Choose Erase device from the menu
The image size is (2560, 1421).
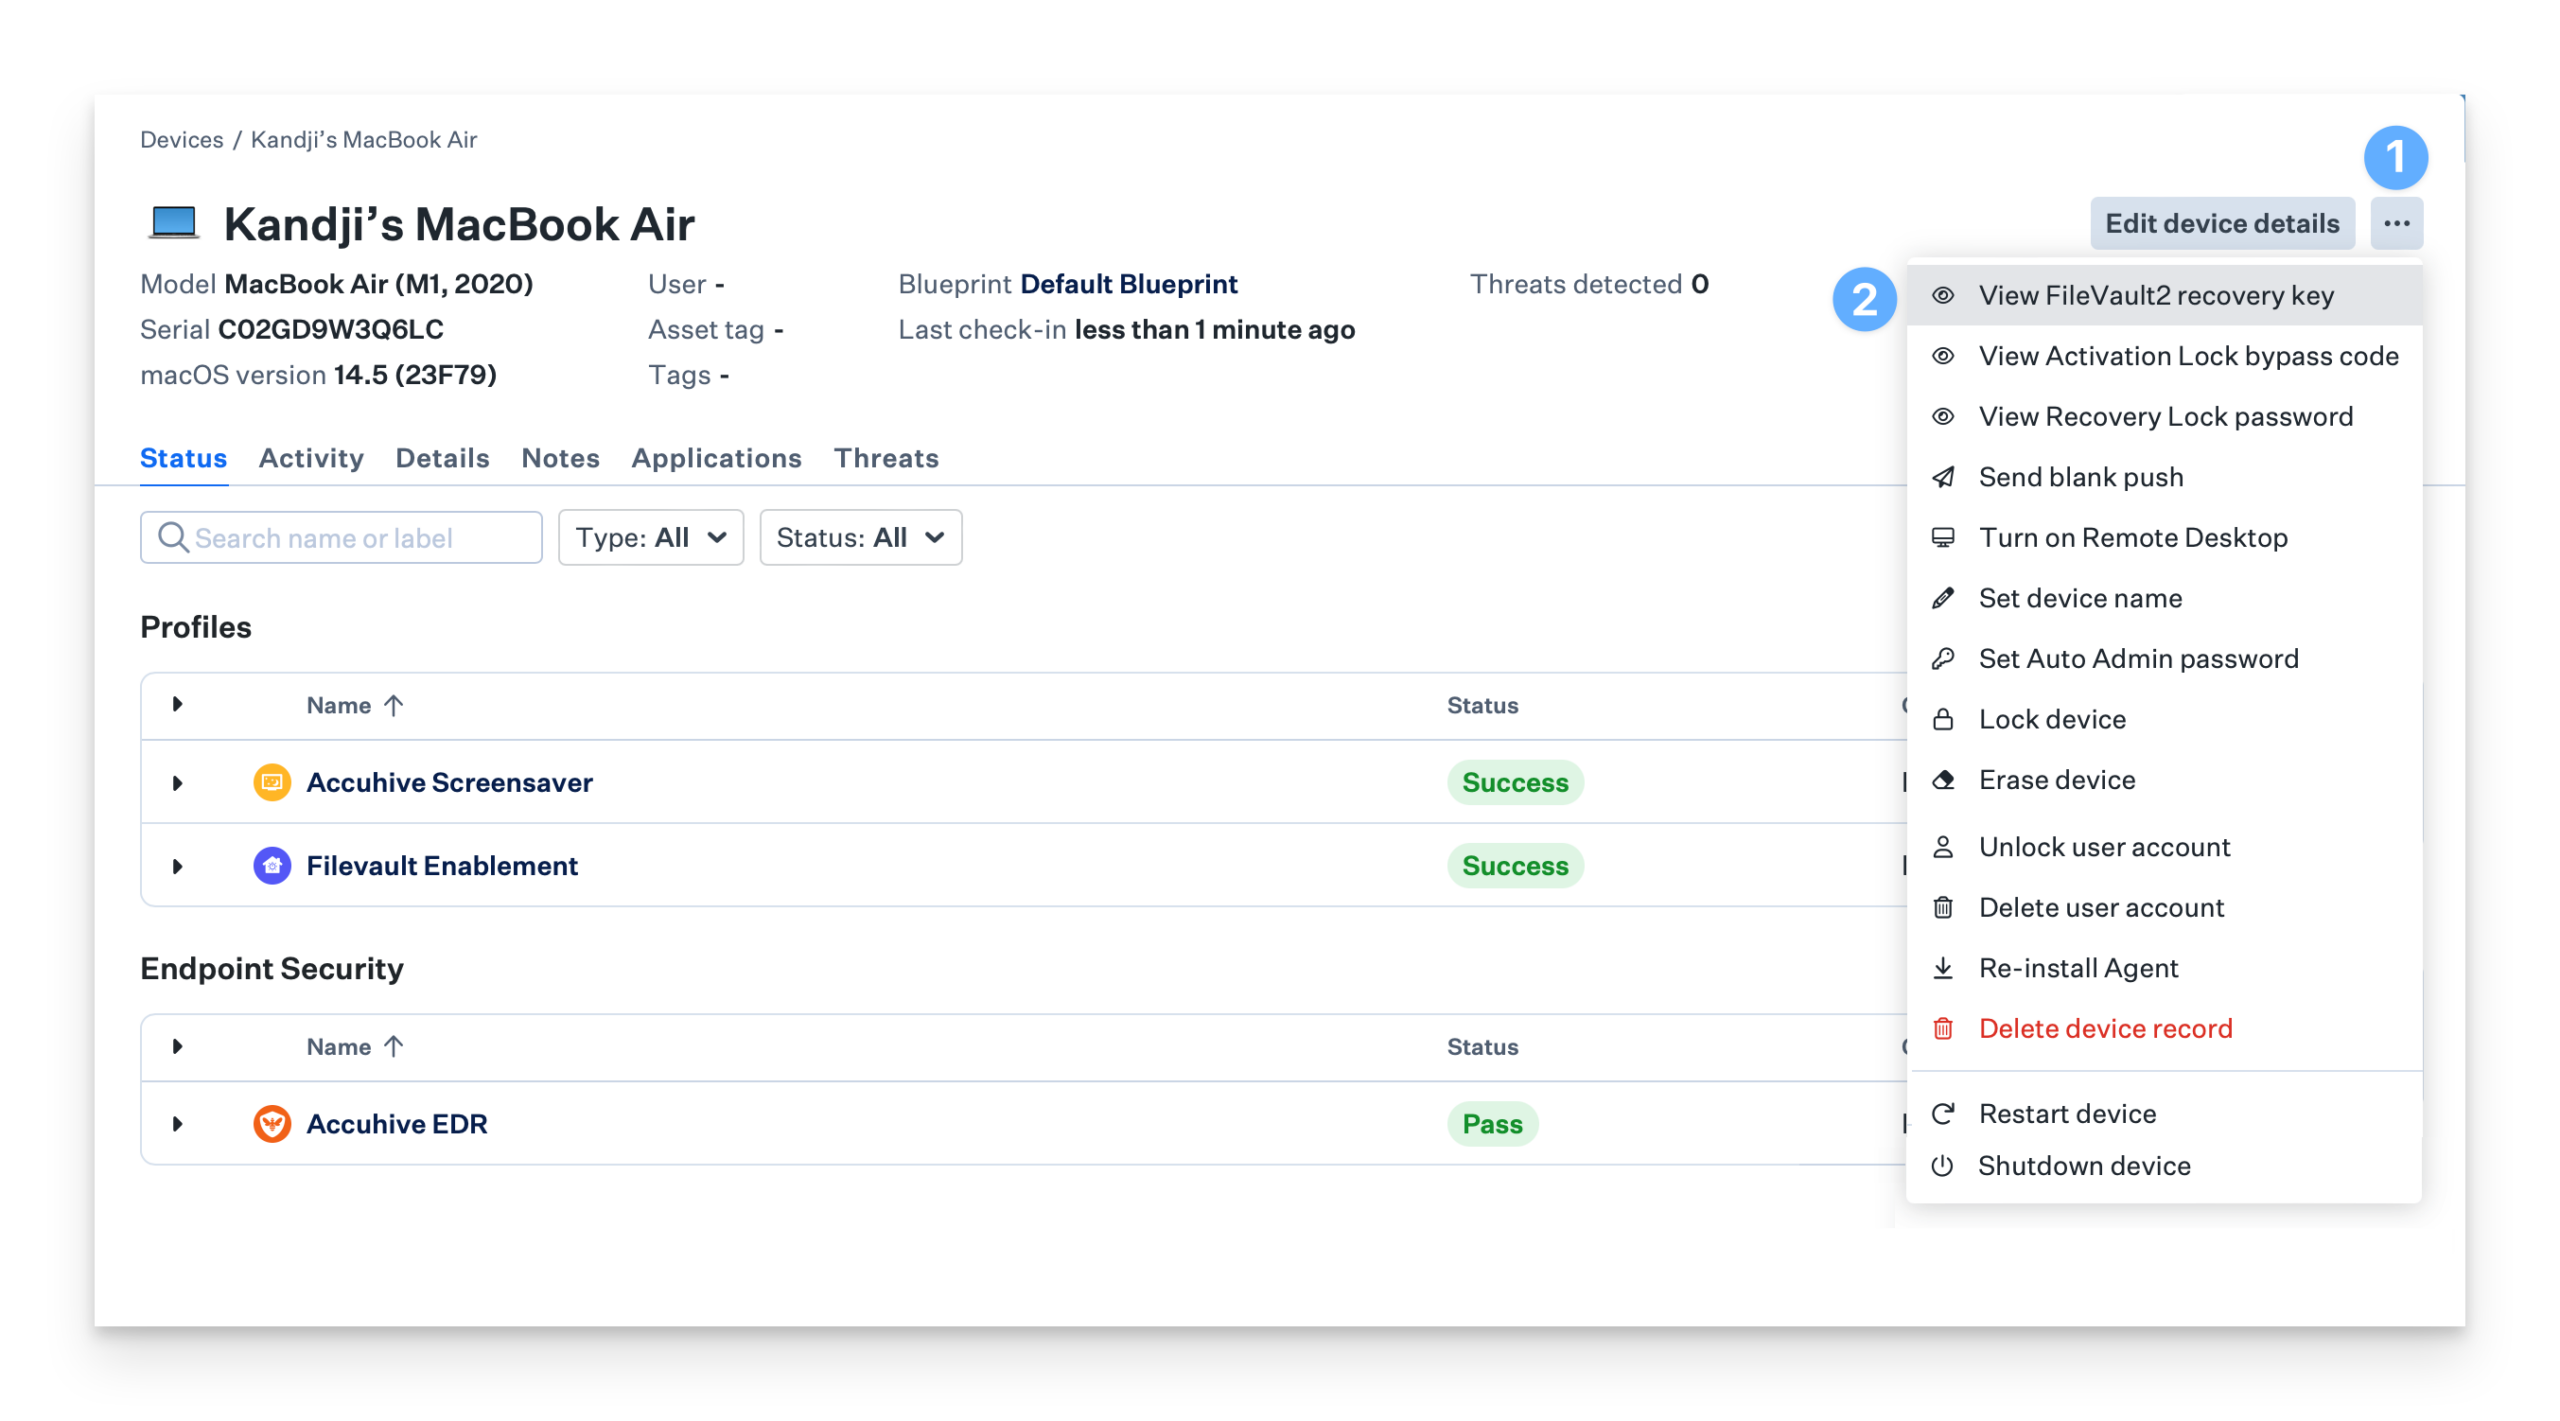coord(2056,780)
